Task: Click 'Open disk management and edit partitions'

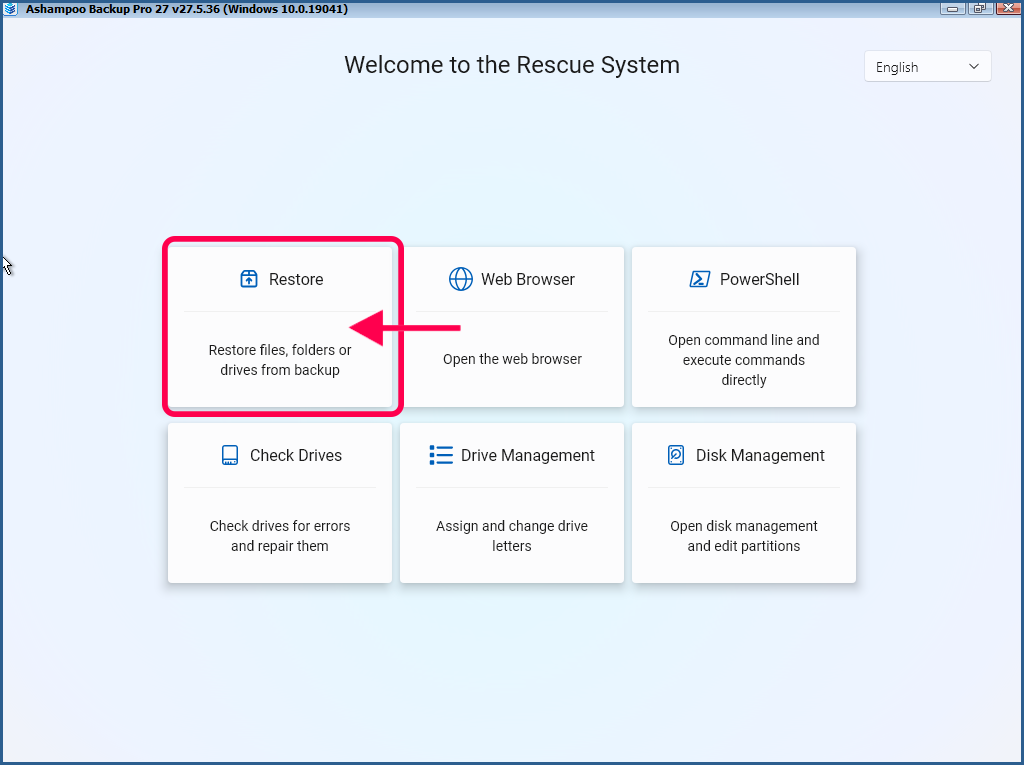Action: click(743, 536)
